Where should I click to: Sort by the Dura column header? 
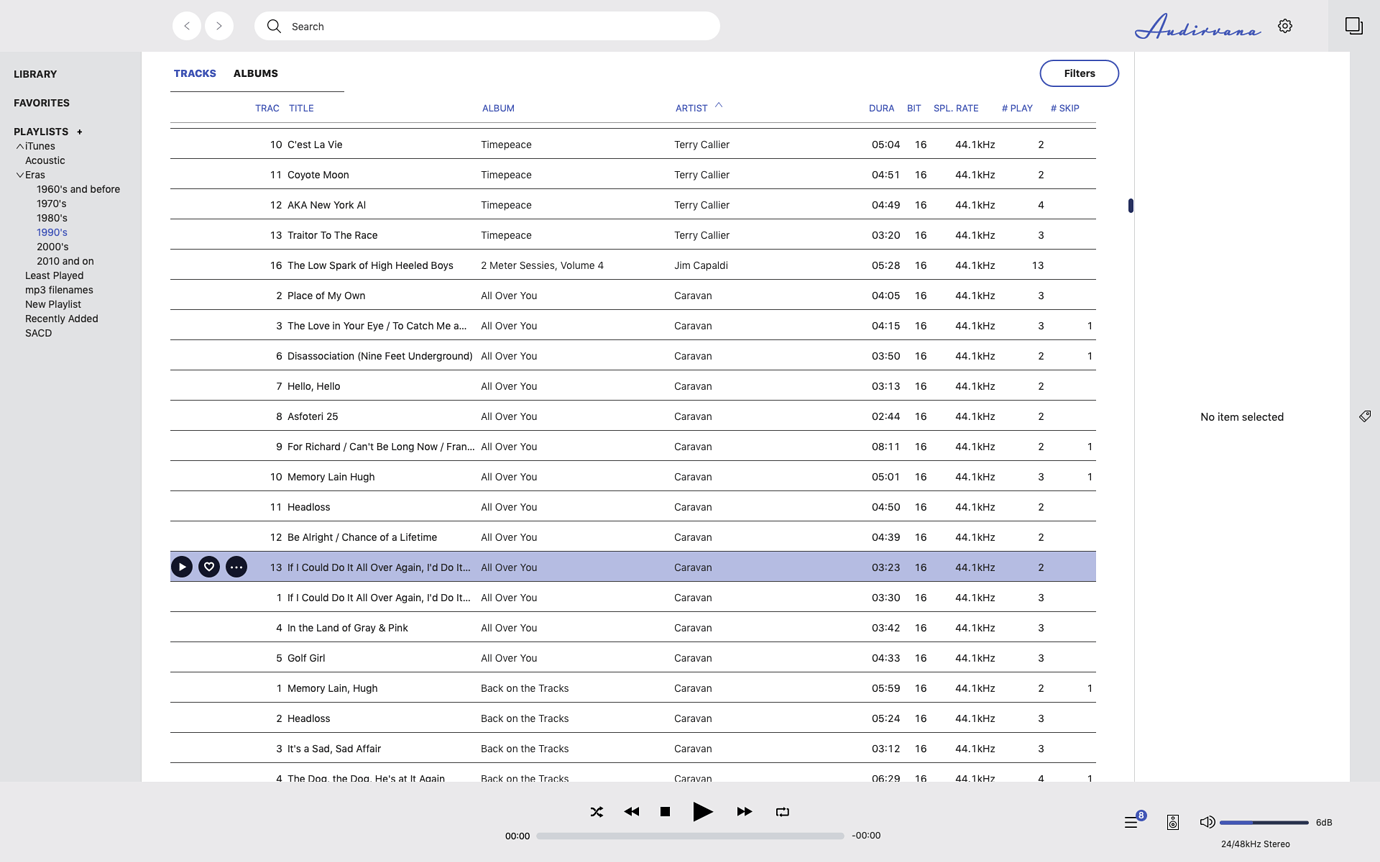click(x=881, y=108)
